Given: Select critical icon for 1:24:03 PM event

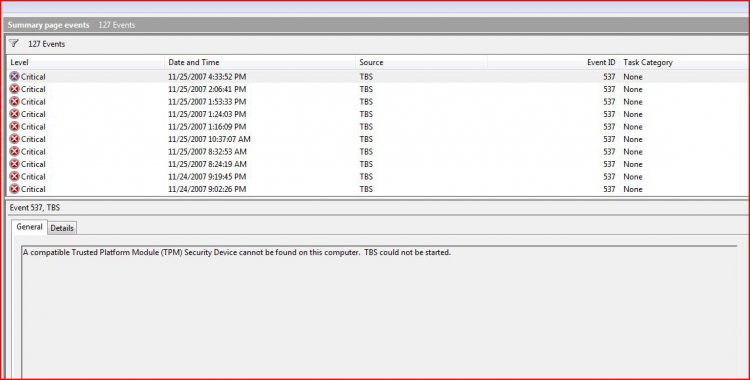Looking at the screenshot, I should (x=14, y=114).
